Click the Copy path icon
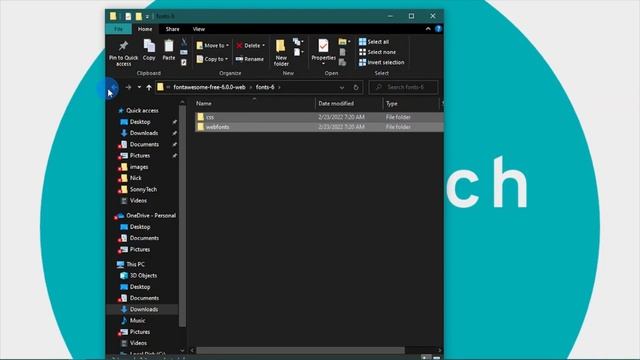Image resolution: width=640 pixels, height=360 pixels. (x=184, y=52)
